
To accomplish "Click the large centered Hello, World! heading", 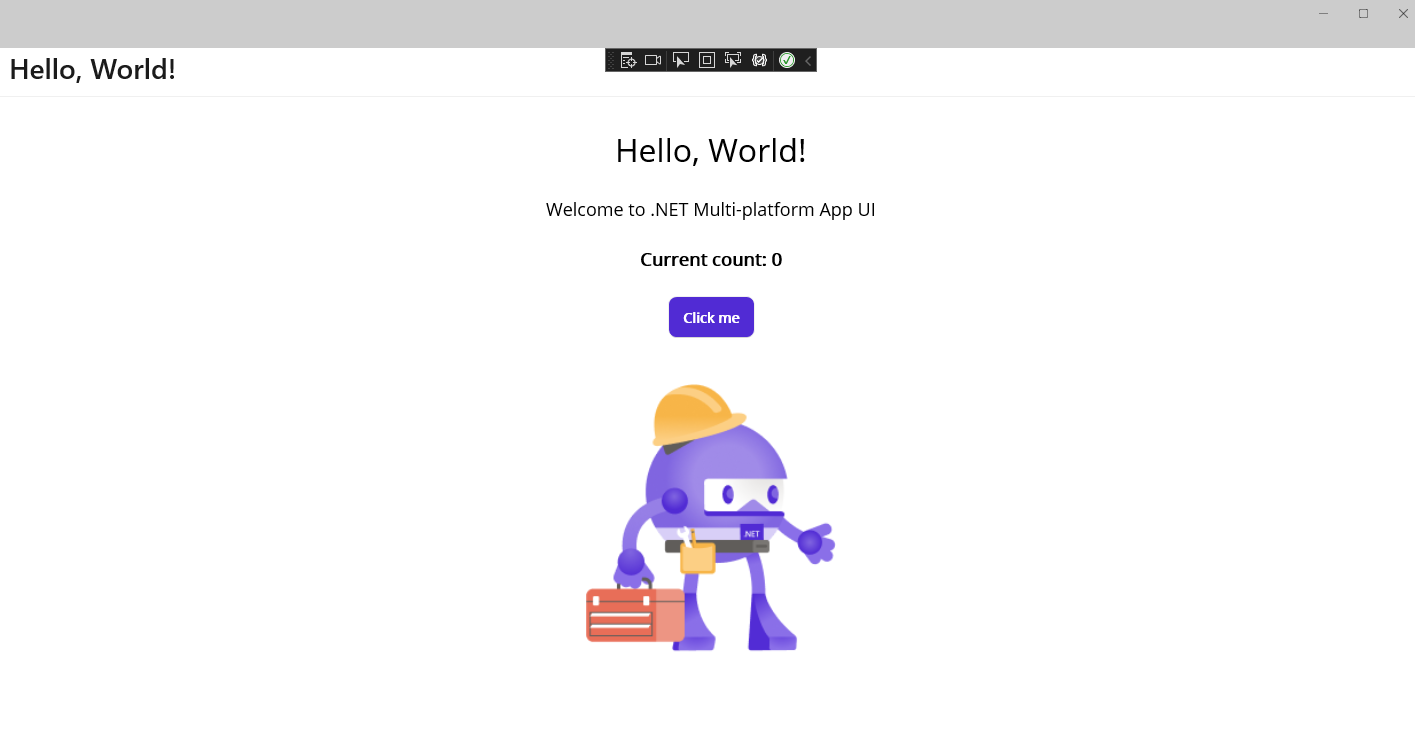I will pos(711,151).
